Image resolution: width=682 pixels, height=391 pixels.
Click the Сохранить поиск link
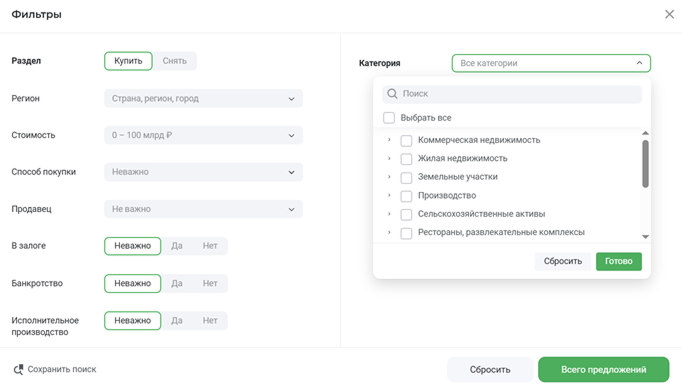[62, 370]
